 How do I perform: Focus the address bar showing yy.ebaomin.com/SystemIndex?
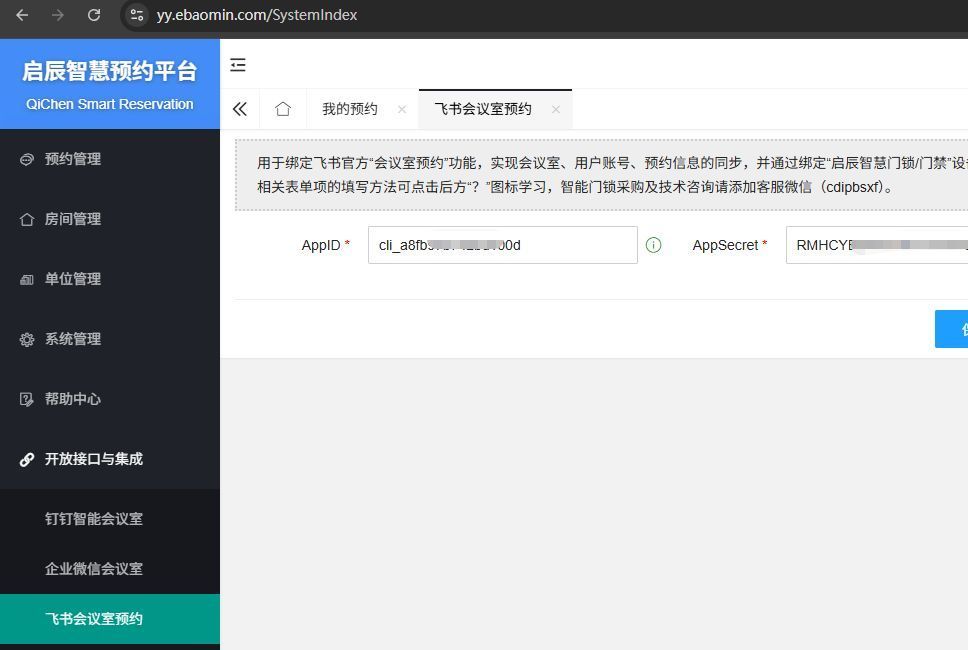pos(257,15)
